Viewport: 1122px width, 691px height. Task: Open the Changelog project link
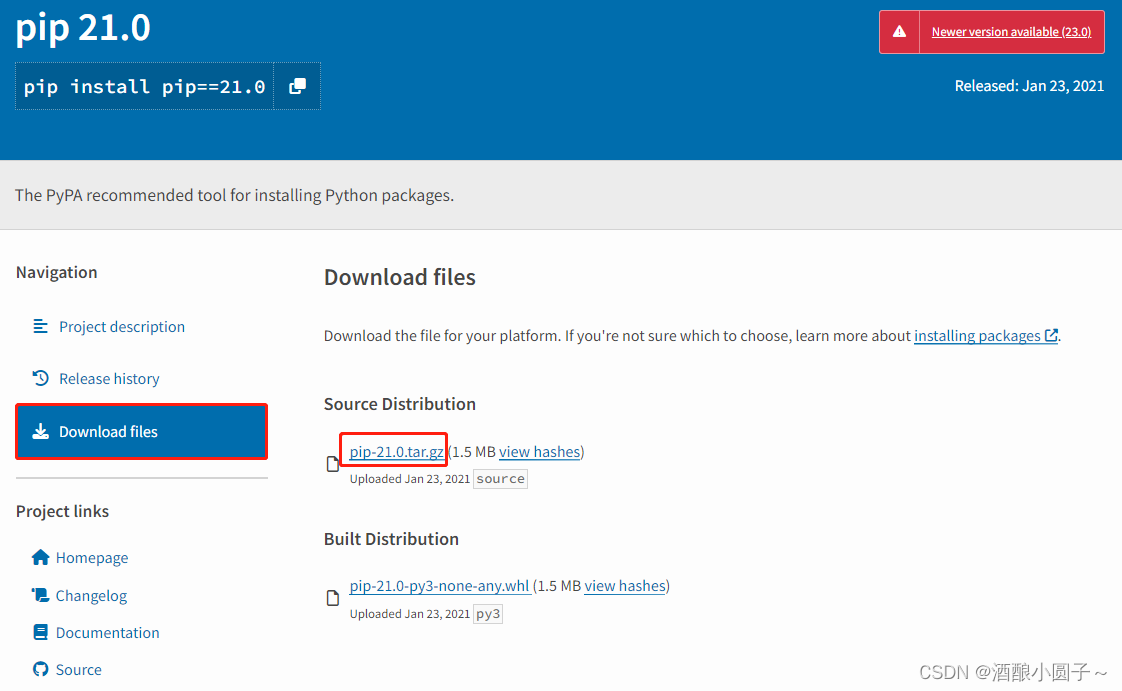(91, 596)
